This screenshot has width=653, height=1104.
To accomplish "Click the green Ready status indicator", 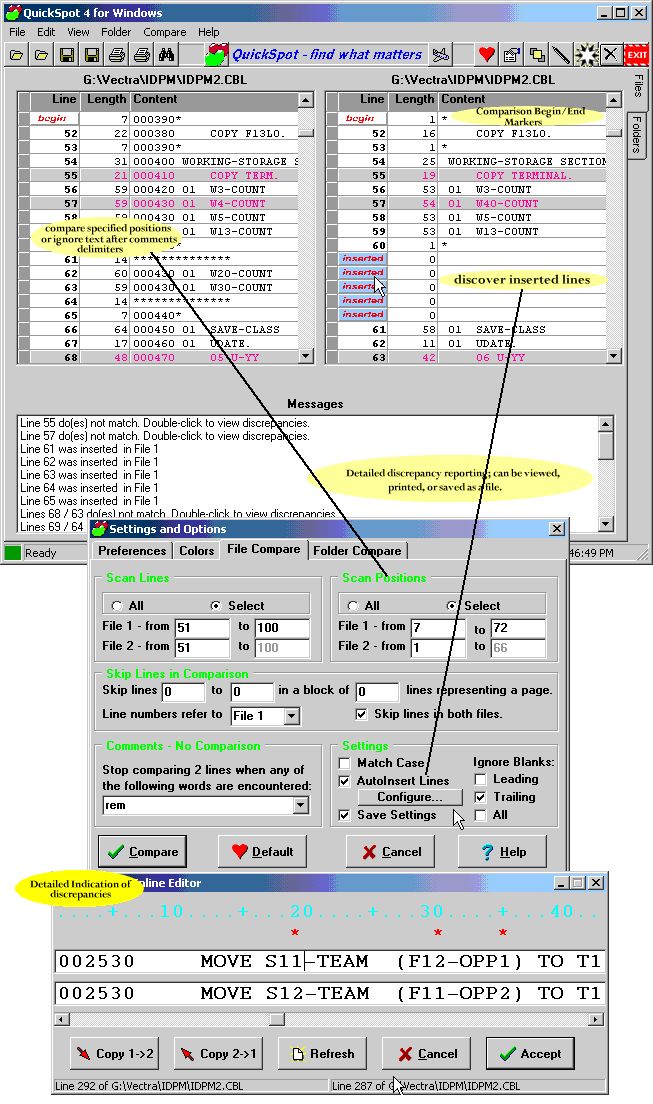I will click(13, 553).
